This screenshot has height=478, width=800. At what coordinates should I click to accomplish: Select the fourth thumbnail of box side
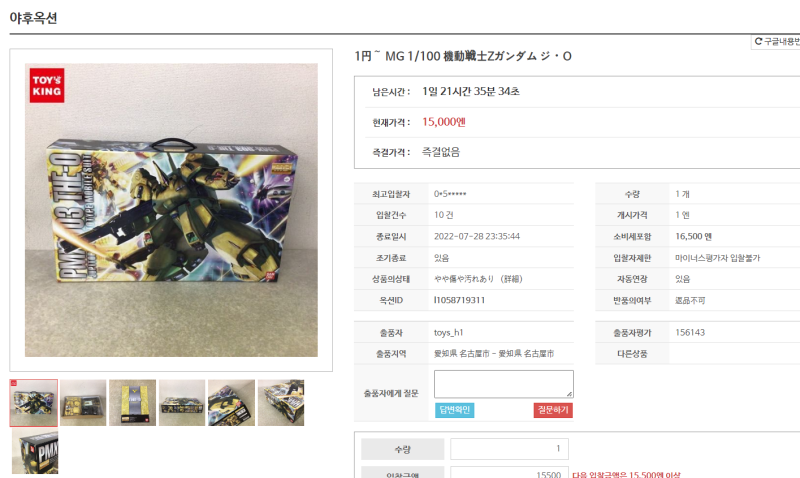182,402
